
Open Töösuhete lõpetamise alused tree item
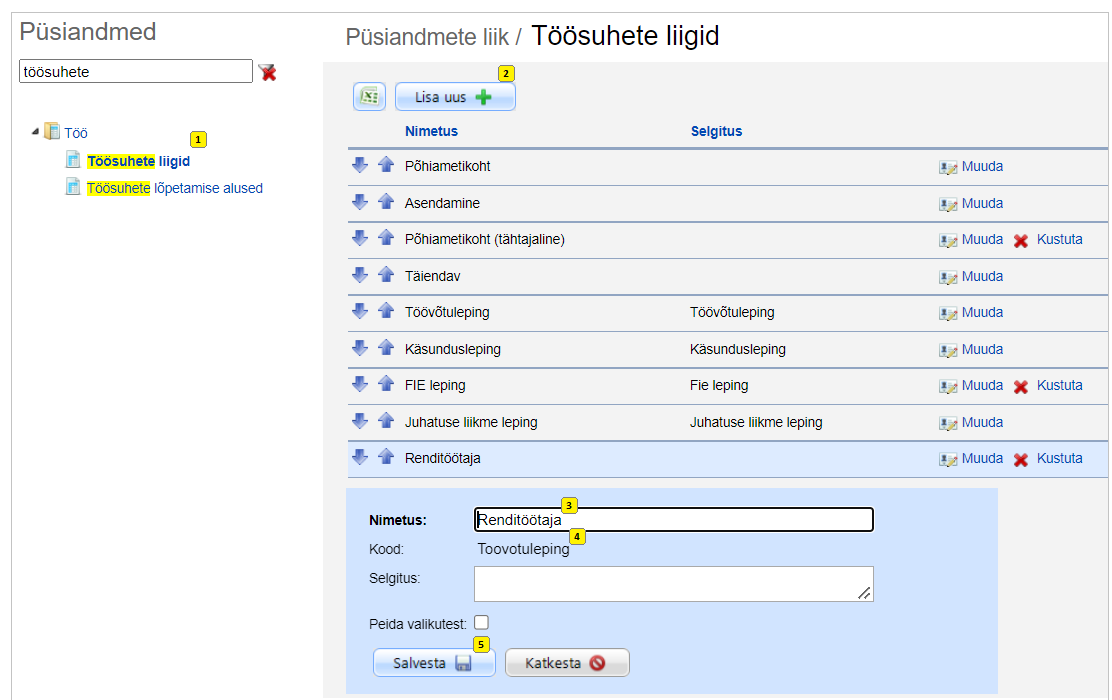[x=174, y=188]
